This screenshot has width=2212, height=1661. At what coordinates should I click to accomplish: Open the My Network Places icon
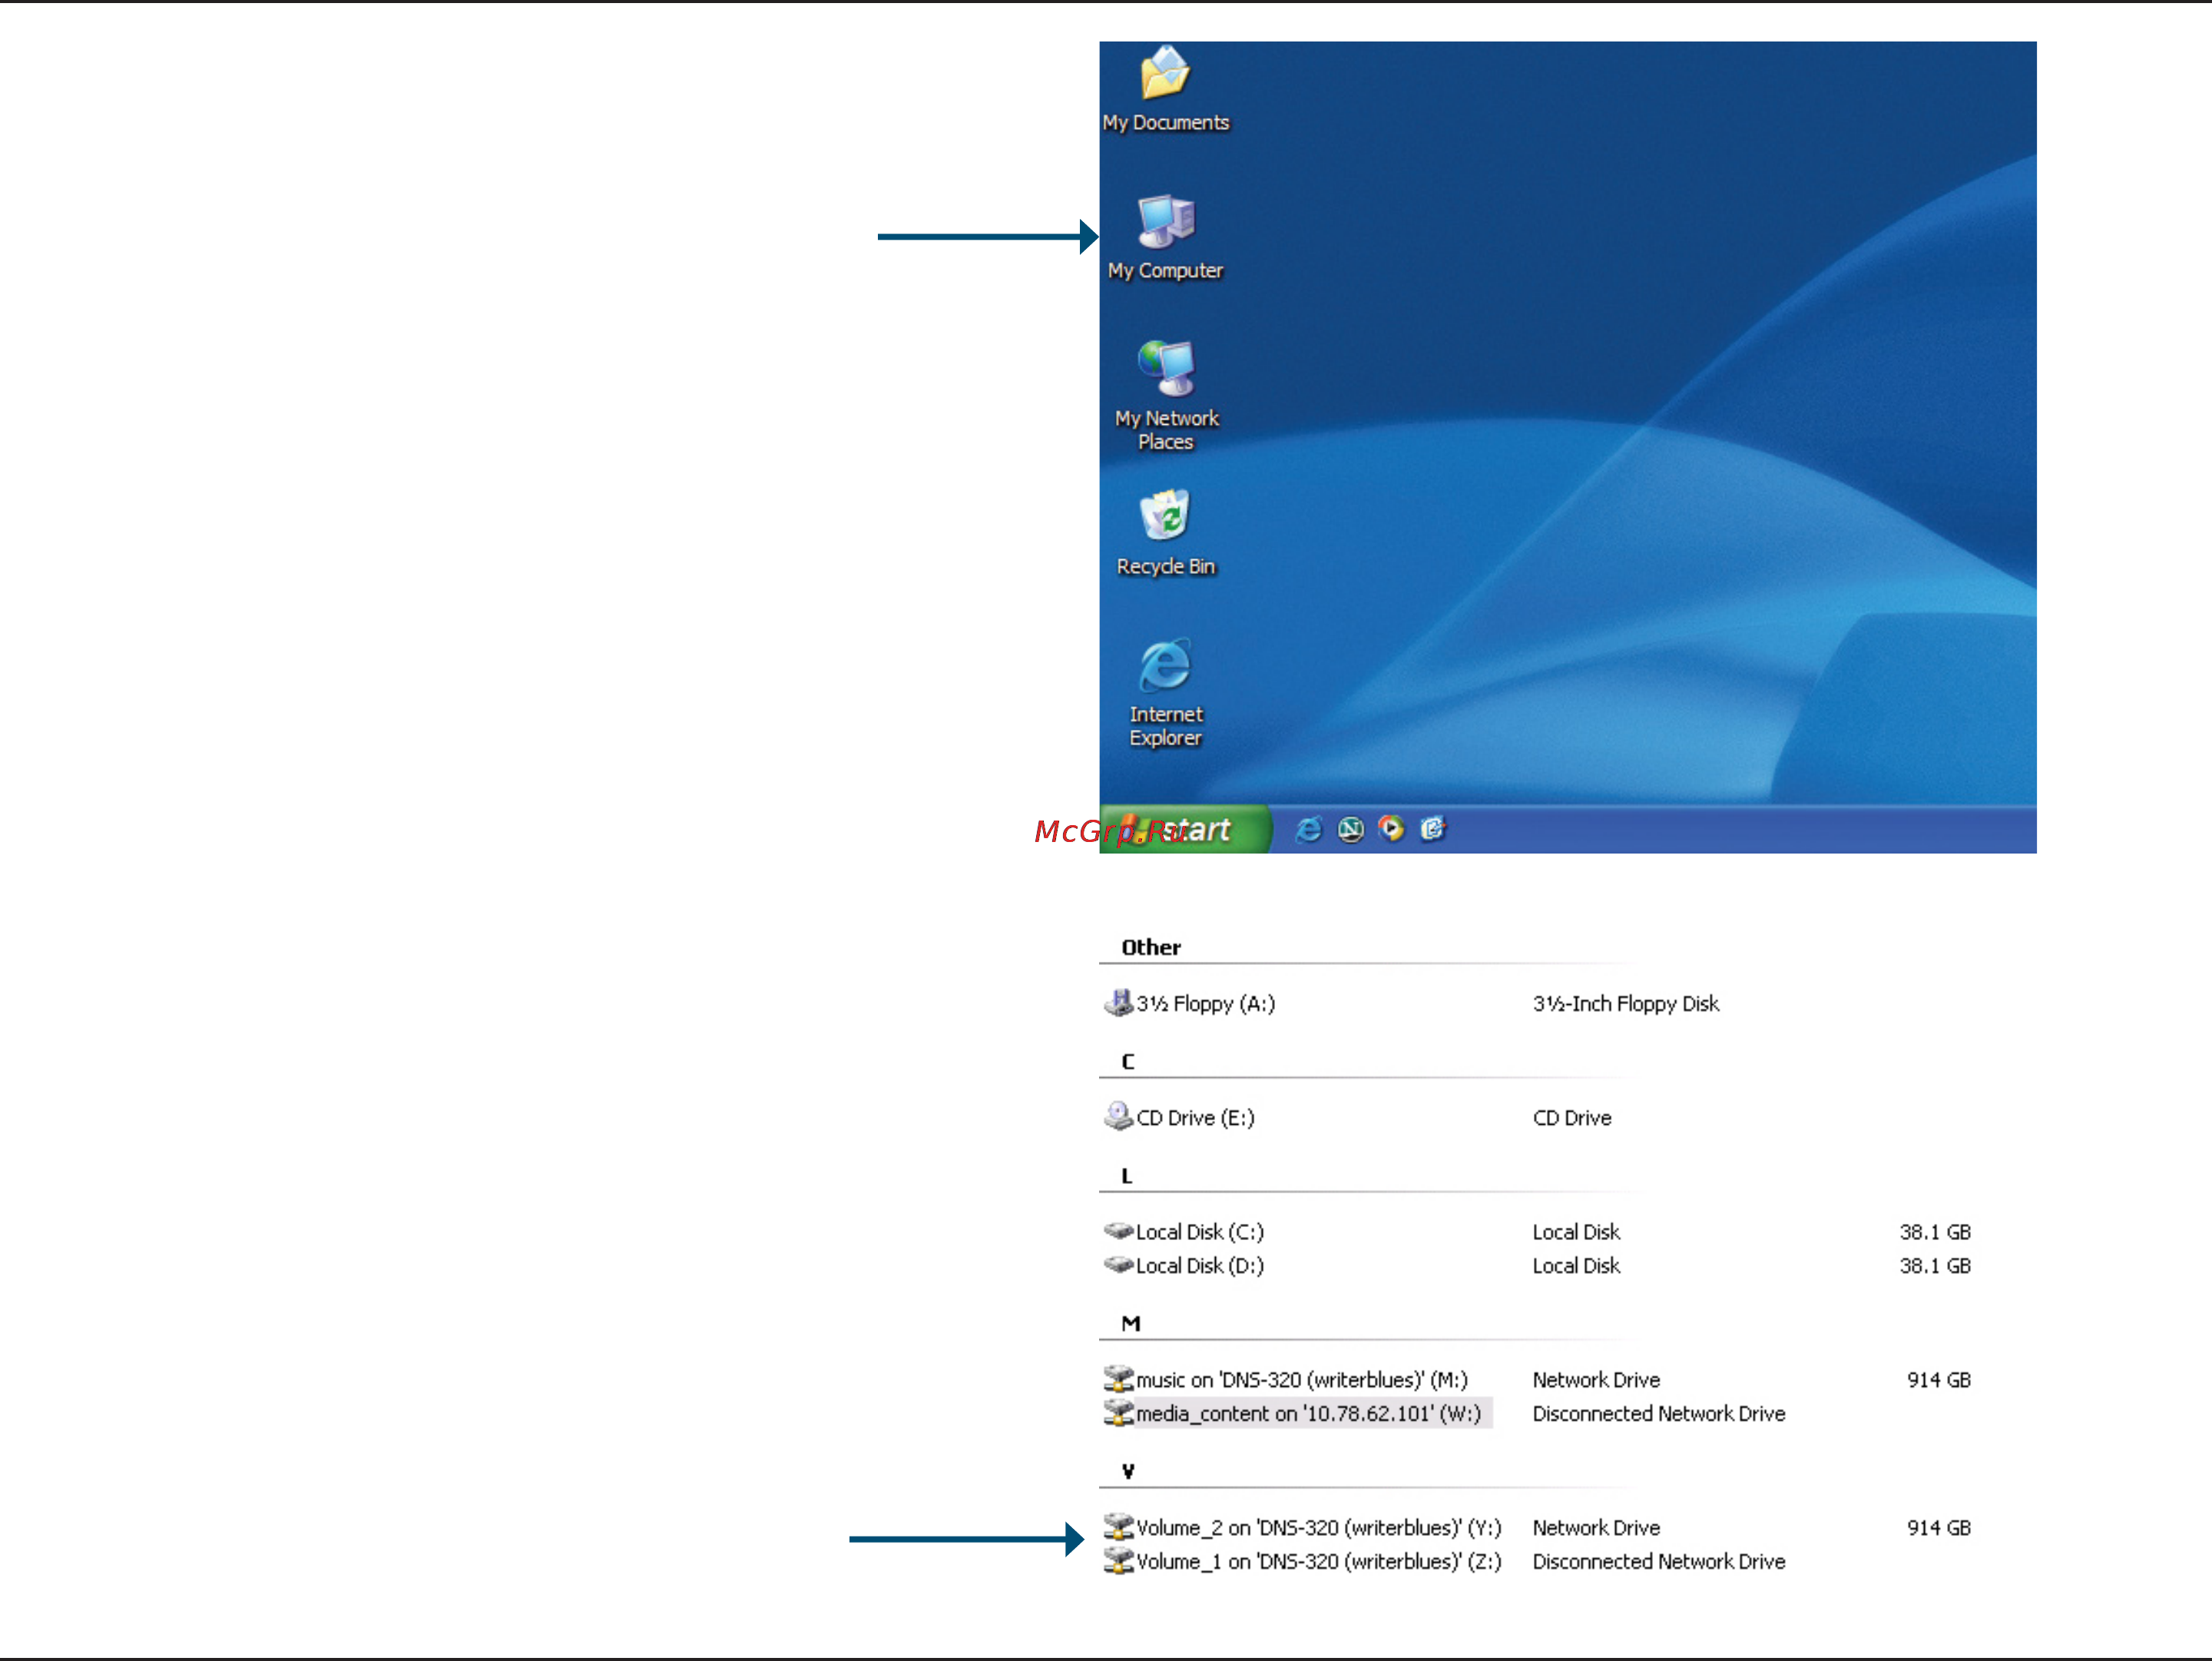coord(1166,396)
